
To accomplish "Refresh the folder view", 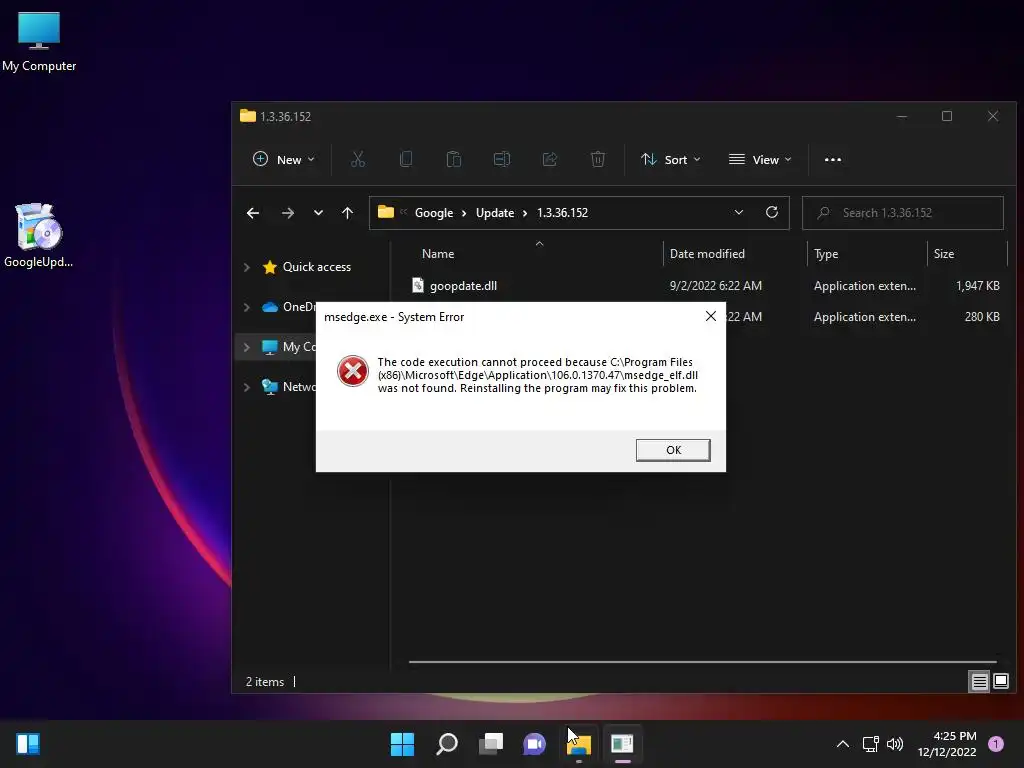I will click(772, 212).
